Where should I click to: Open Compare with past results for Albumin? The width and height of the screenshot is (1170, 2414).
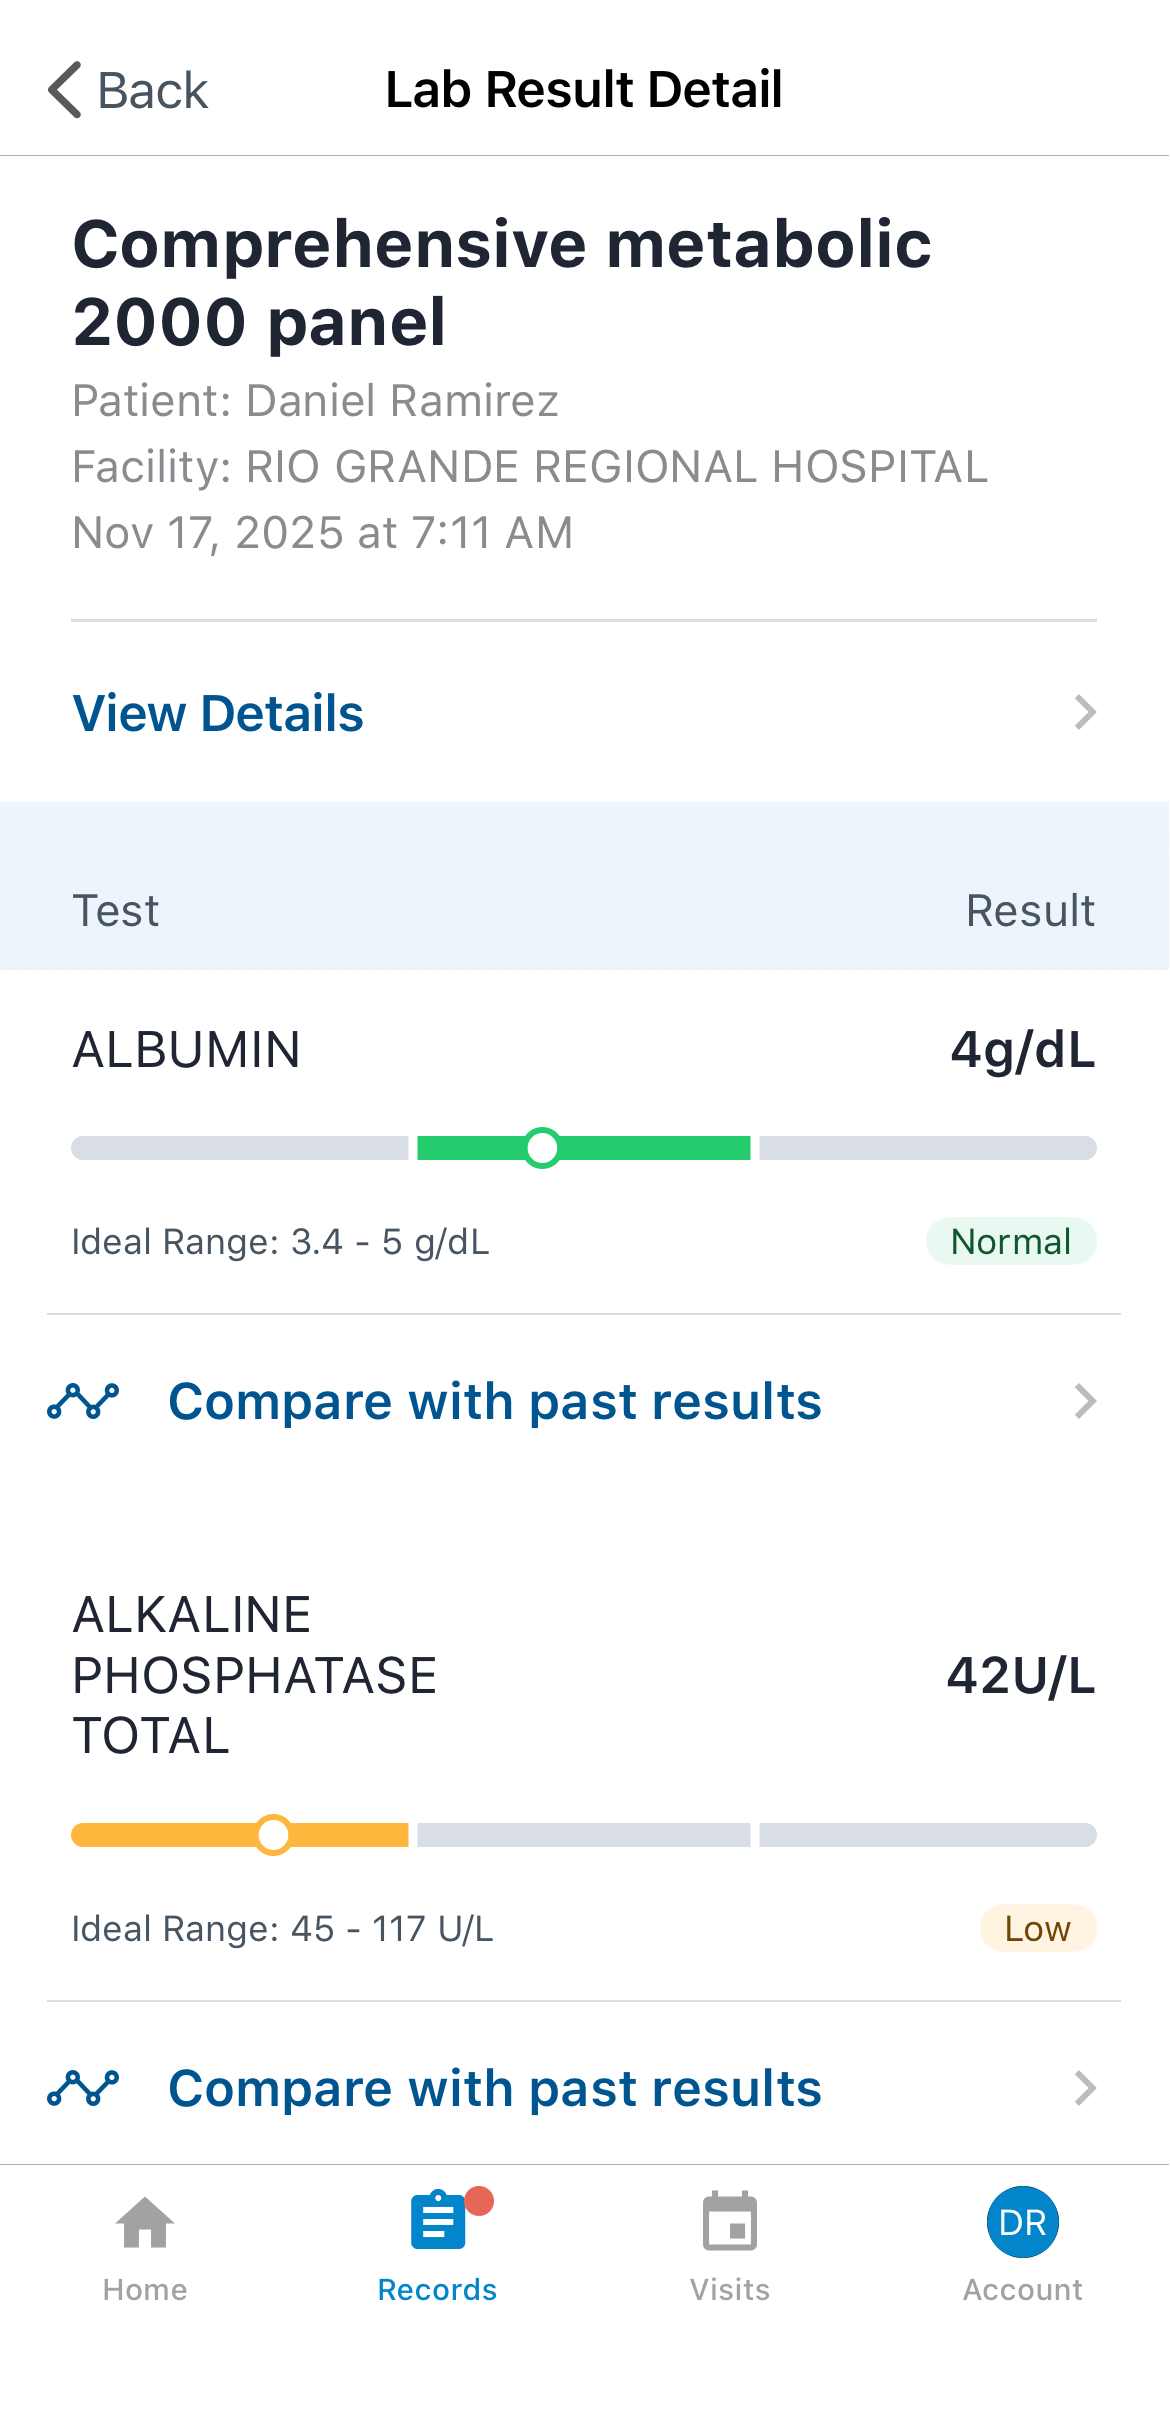tap(495, 1401)
